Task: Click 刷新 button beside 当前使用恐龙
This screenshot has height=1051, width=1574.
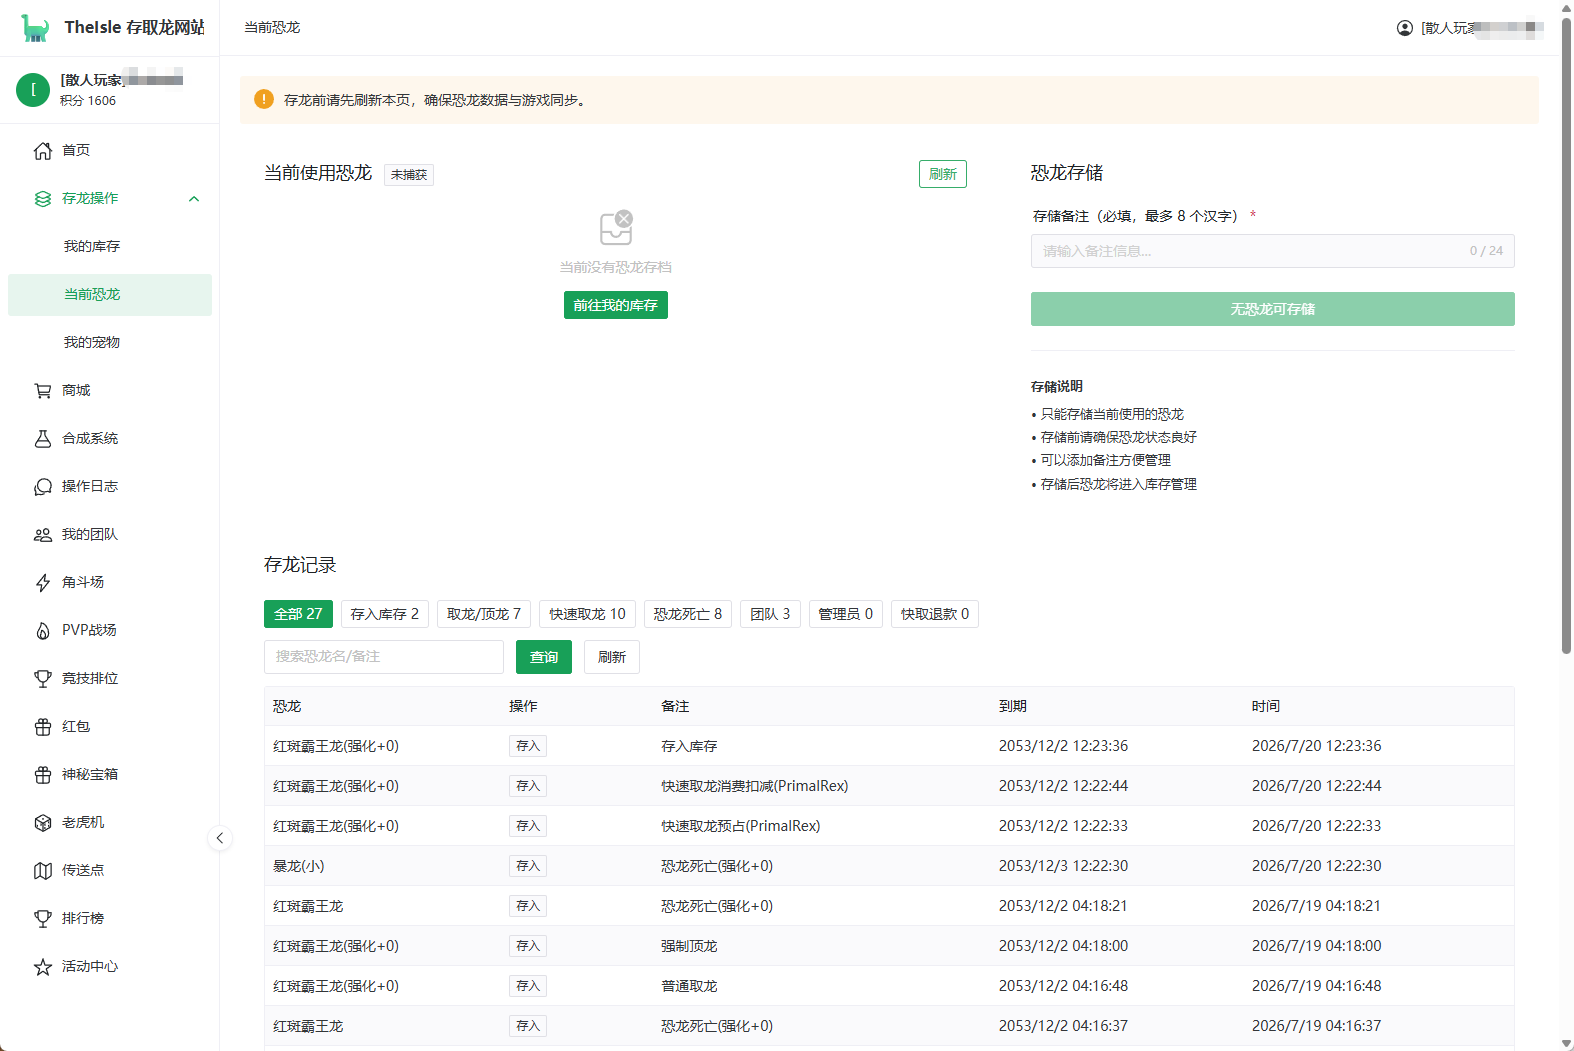Action: coord(943,174)
